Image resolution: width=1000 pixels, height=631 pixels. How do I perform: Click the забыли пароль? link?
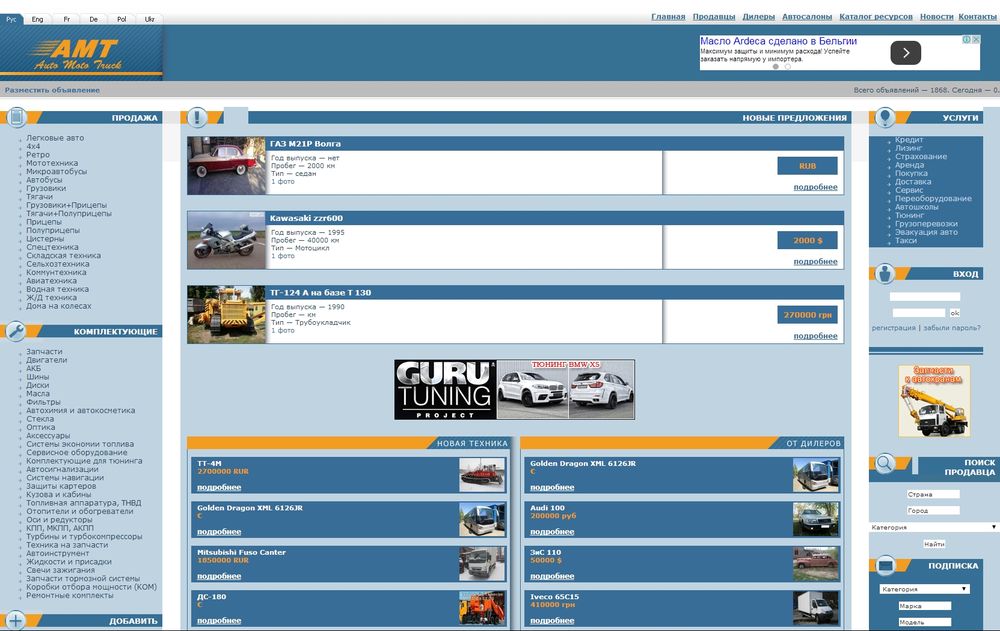(952, 327)
